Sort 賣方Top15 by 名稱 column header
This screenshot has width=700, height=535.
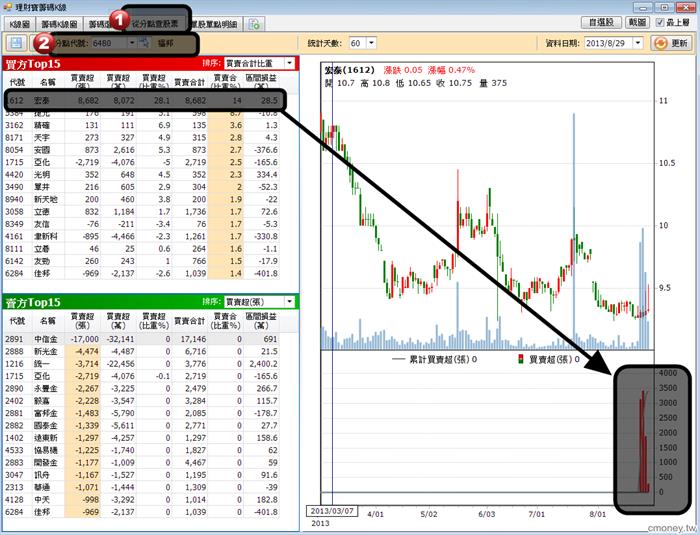tap(48, 321)
